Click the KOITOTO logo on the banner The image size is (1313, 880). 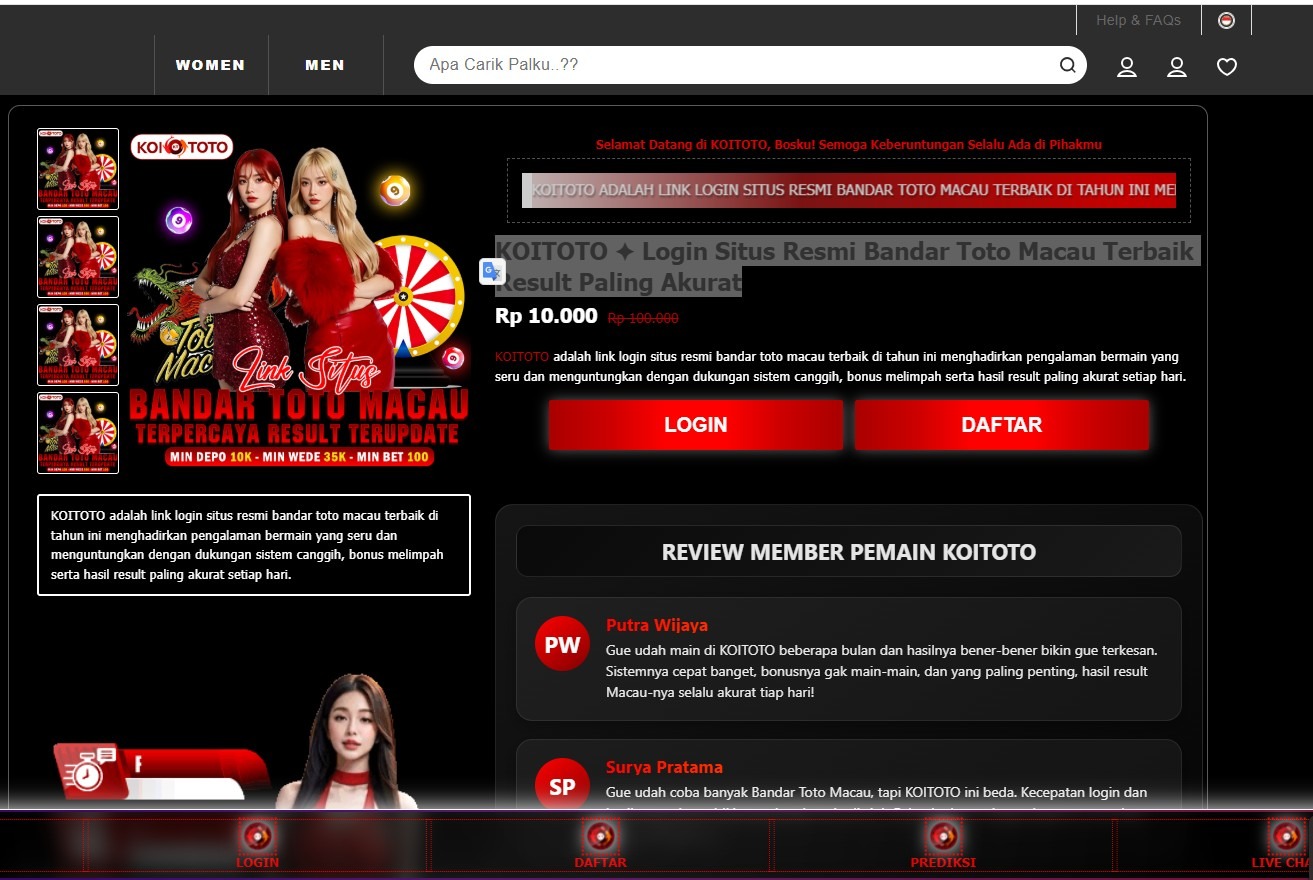click(x=181, y=146)
